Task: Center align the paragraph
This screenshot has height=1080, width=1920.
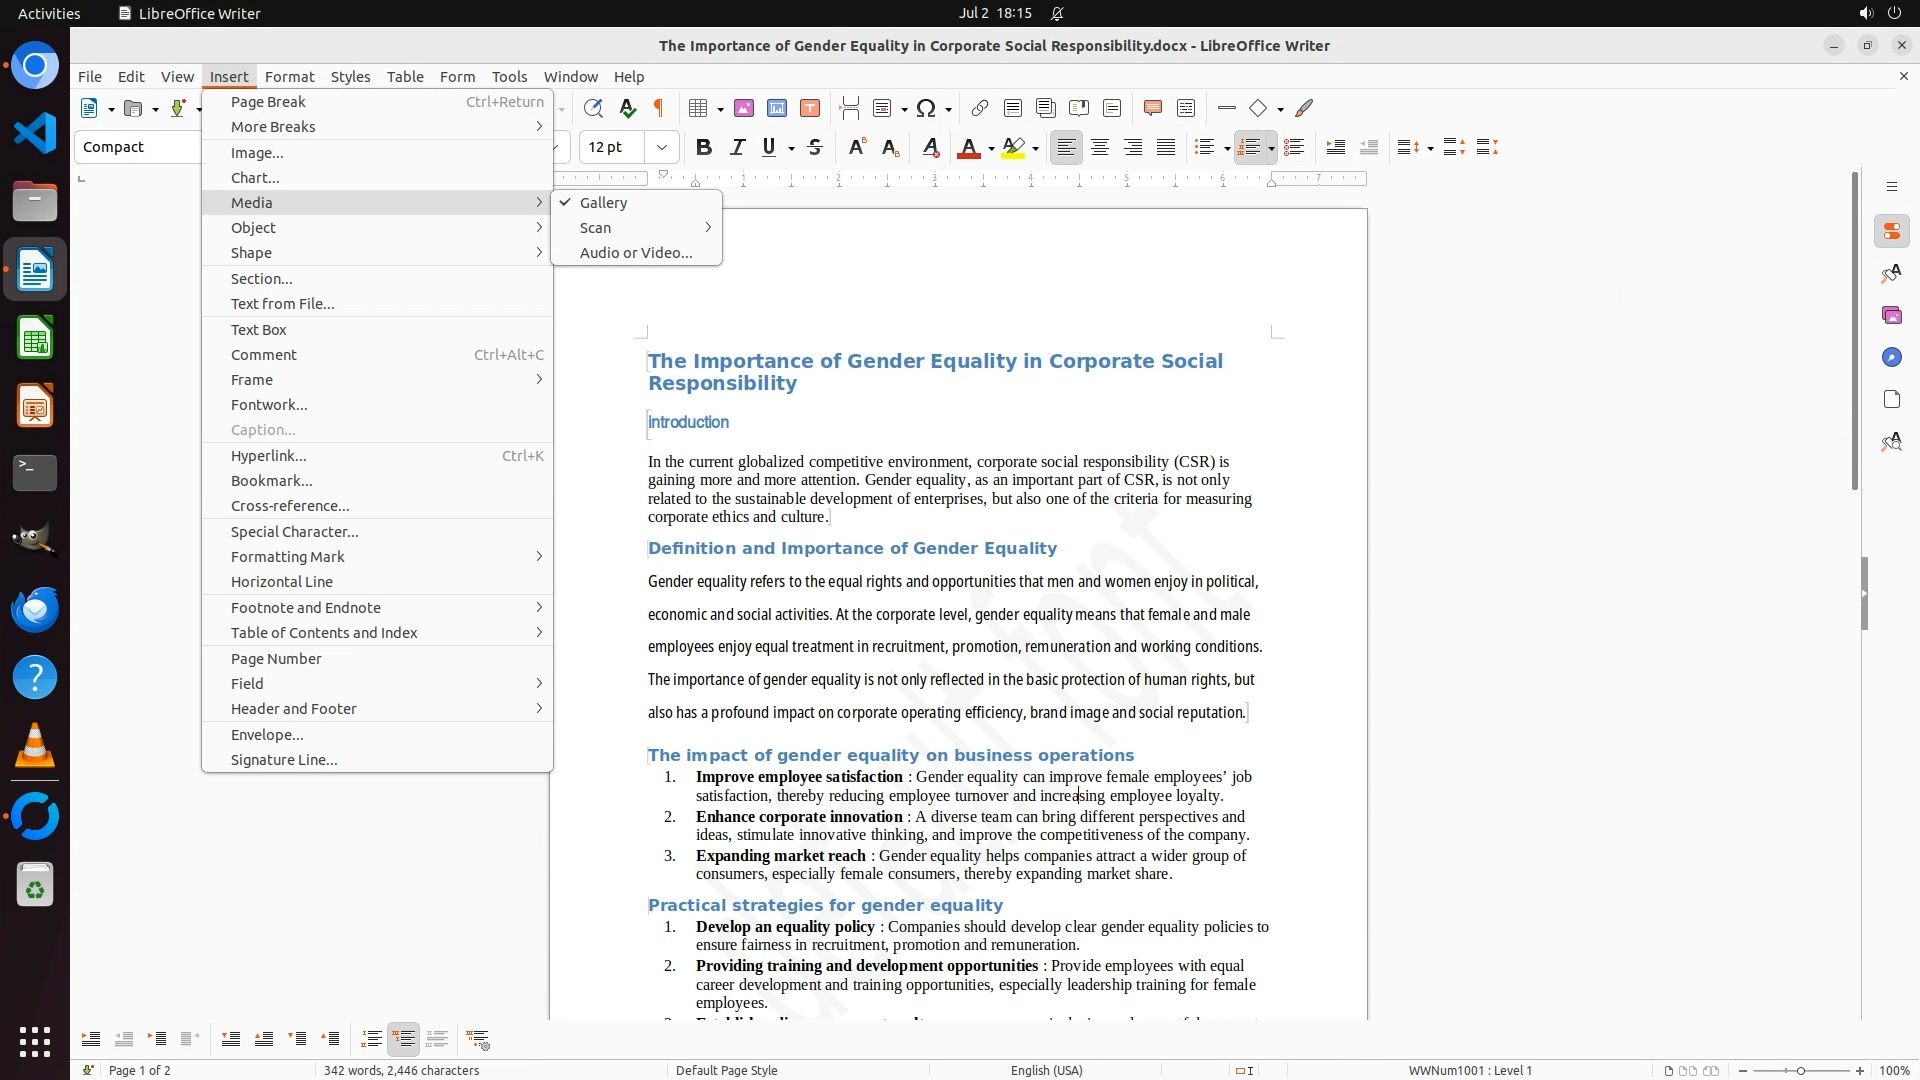Action: coord(1100,148)
